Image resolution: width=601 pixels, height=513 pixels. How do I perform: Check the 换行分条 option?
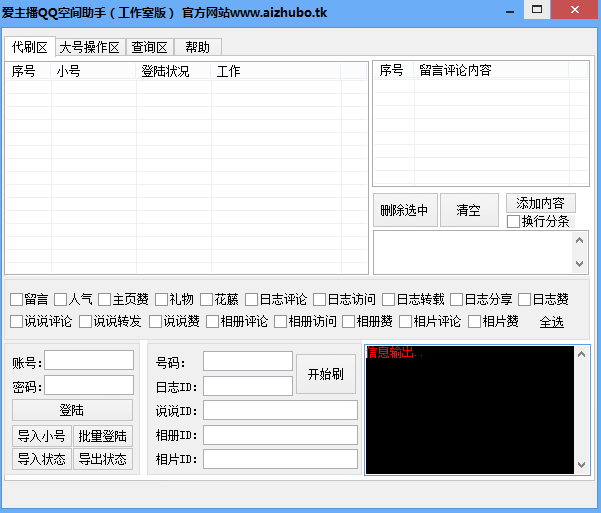(513, 221)
